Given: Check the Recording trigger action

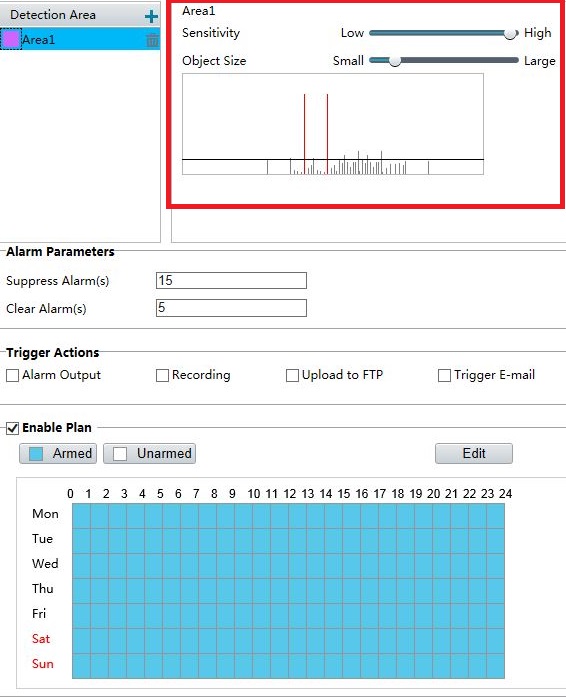Looking at the screenshot, I should point(162,376).
